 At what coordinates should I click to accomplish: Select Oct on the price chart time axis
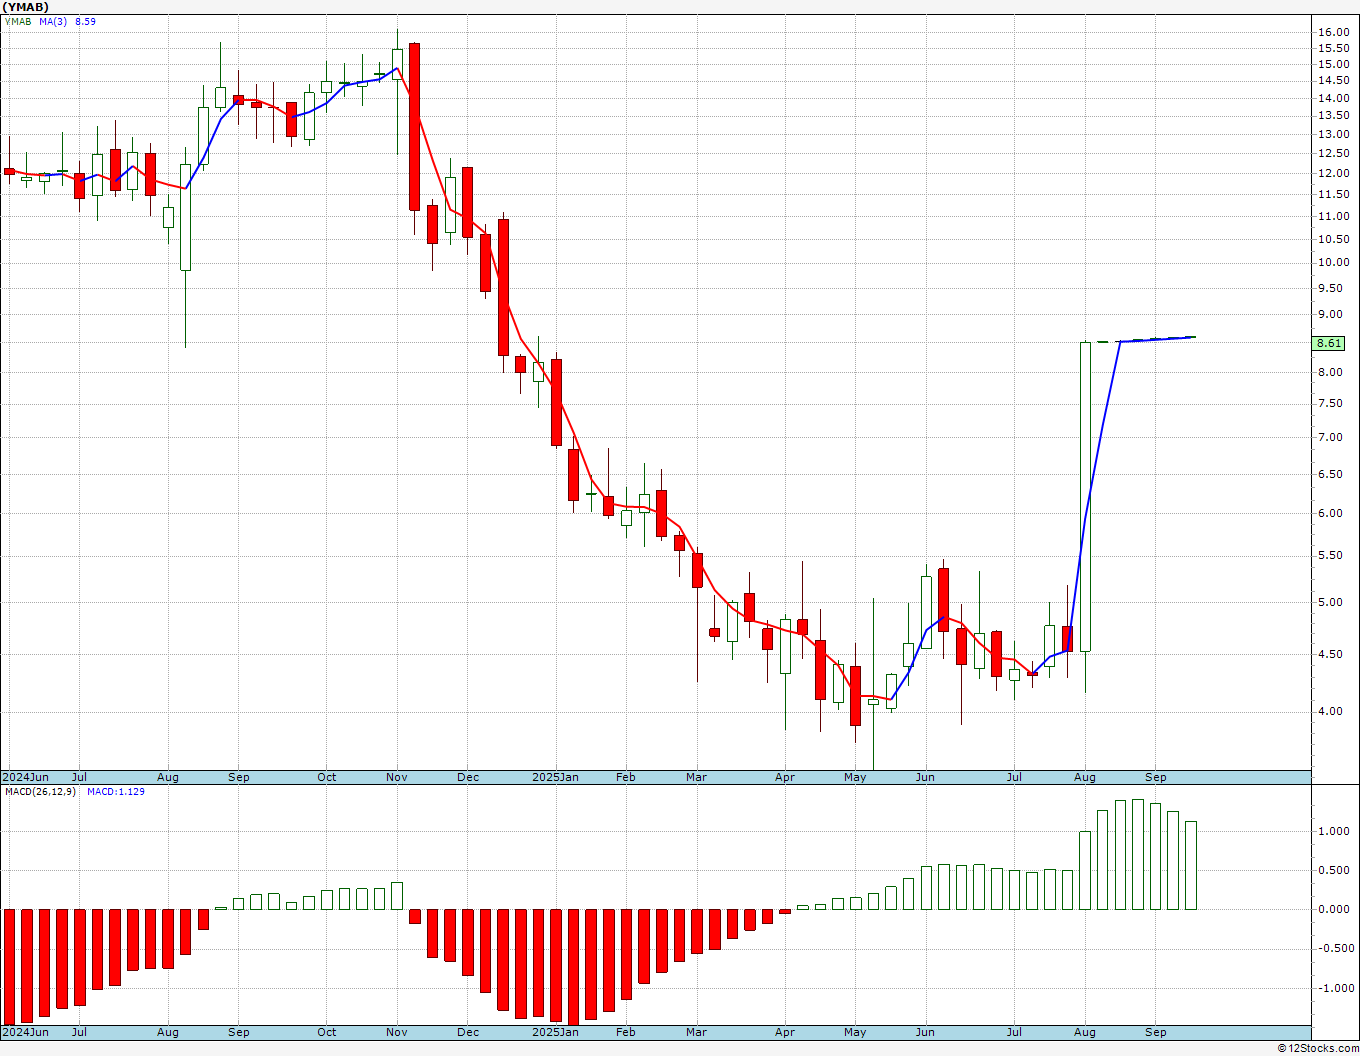tap(327, 777)
